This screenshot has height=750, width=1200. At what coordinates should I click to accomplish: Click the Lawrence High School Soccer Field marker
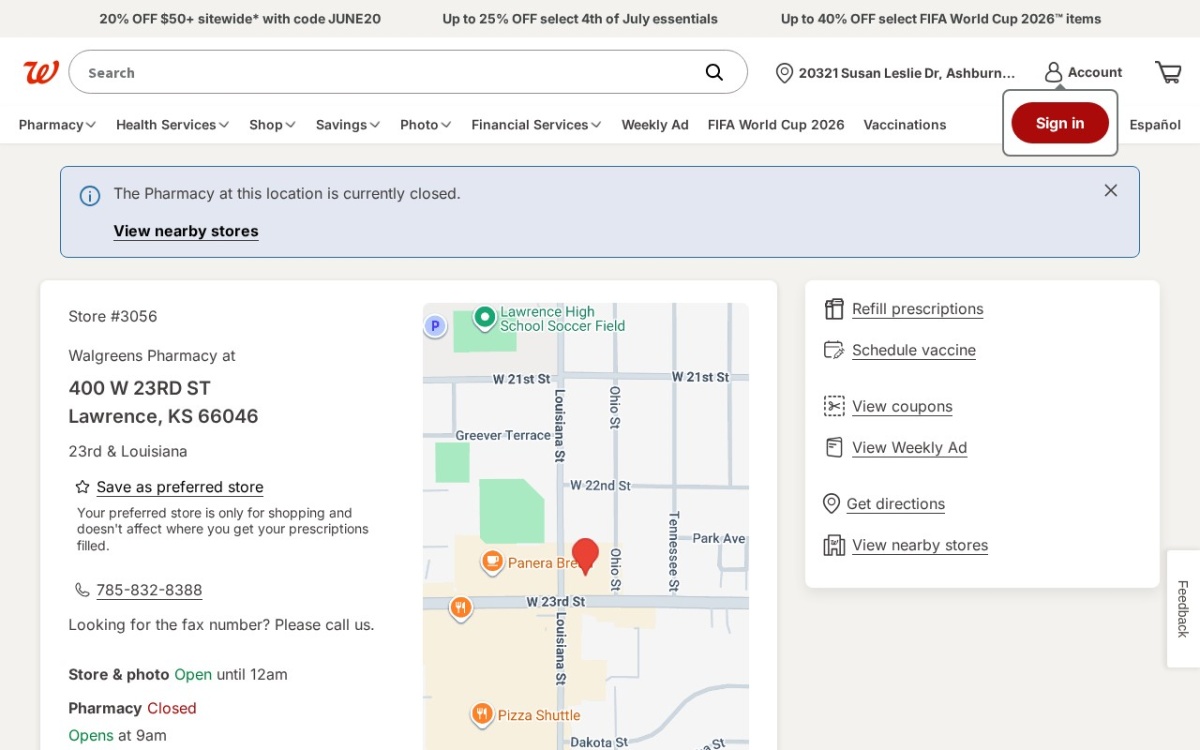point(485,317)
